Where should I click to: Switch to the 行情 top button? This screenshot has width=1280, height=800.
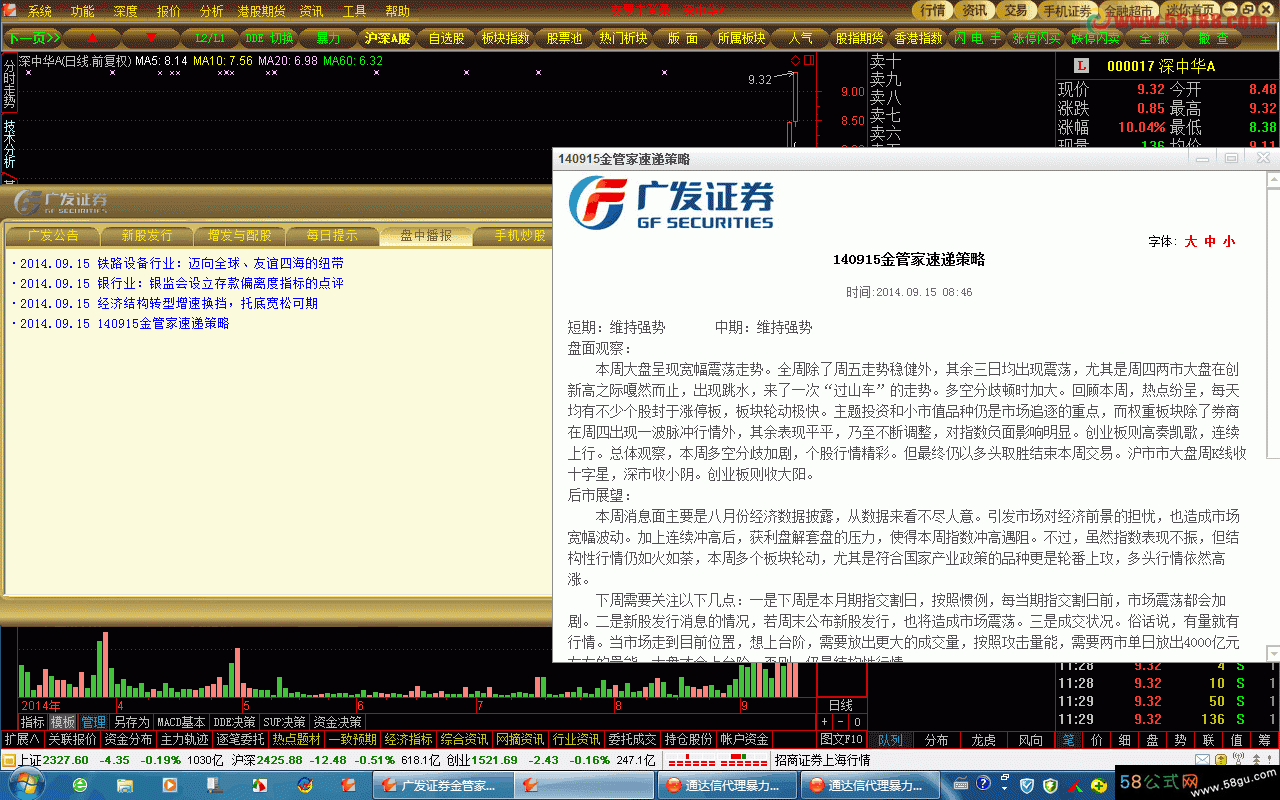pos(932,10)
